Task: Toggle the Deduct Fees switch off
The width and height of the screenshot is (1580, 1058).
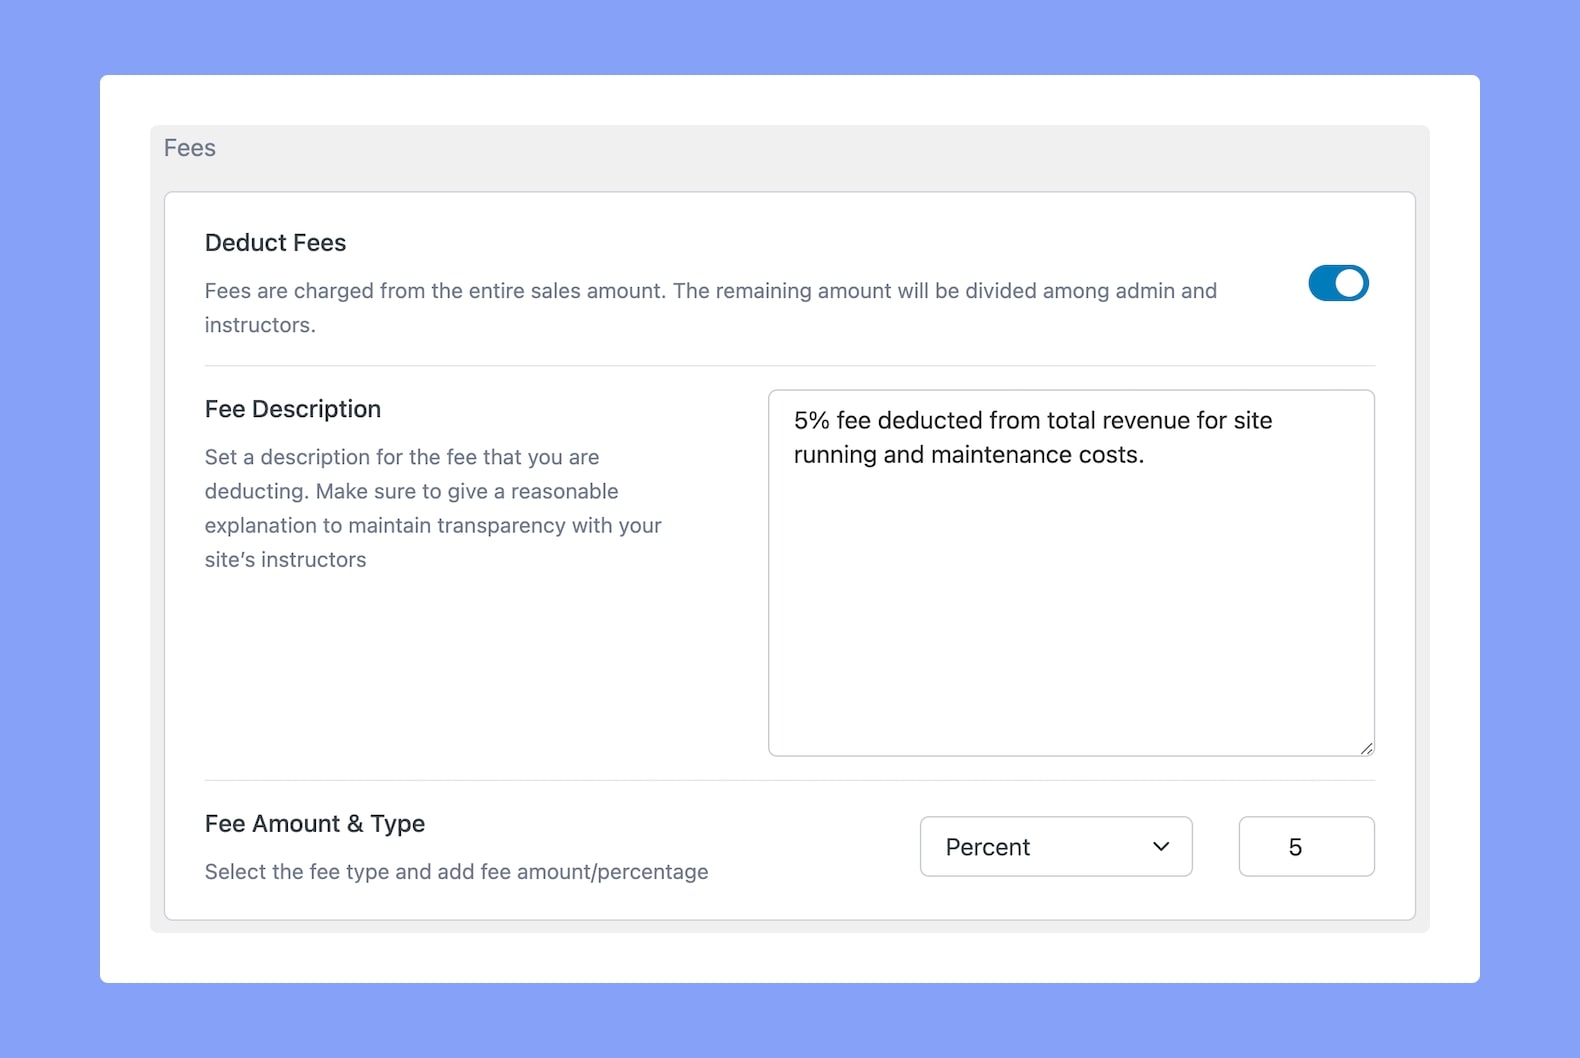Action: [x=1338, y=283]
